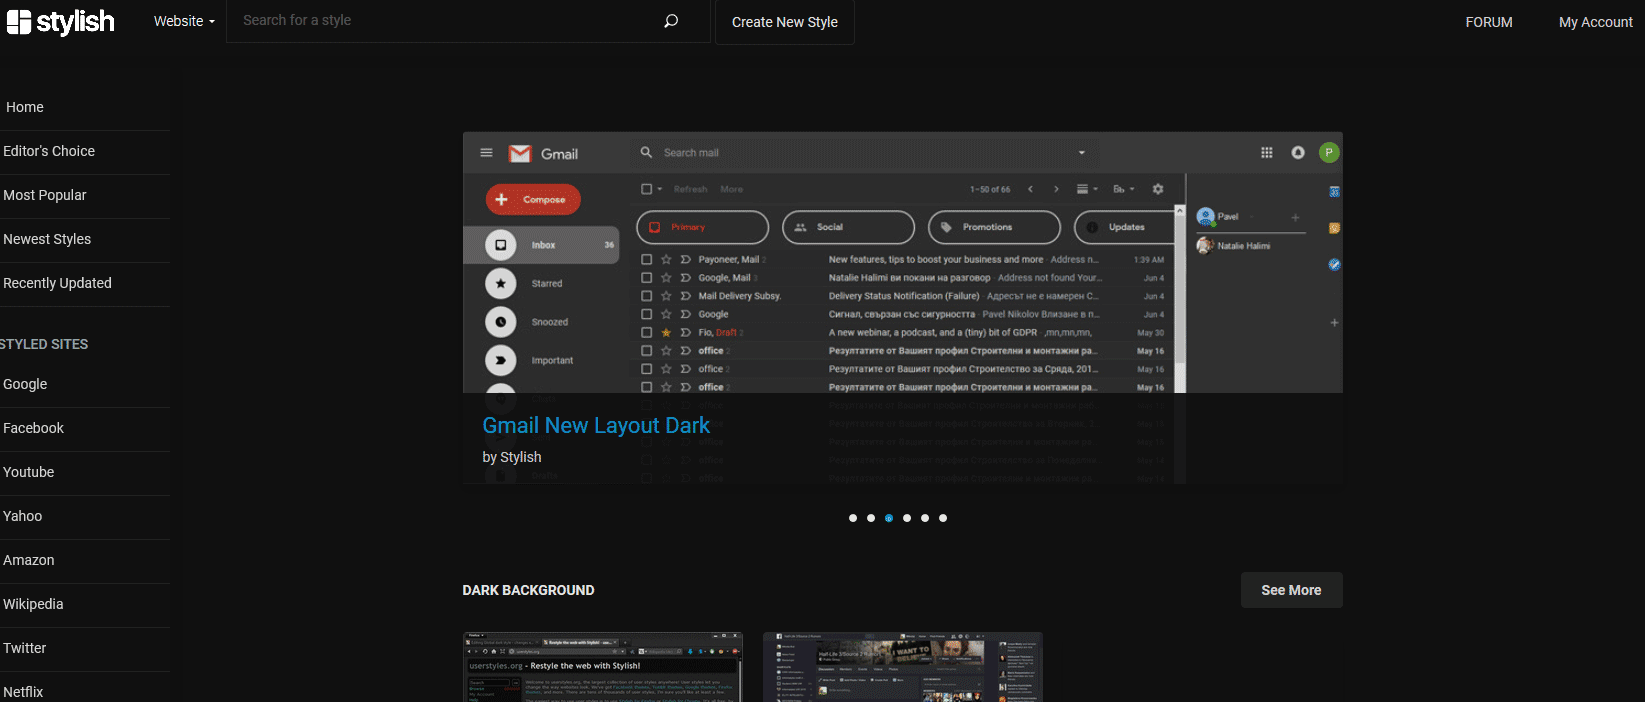Go to second carousel slide dot
The width and height of the screenshot is (1645, 702).
coord(871,518)
